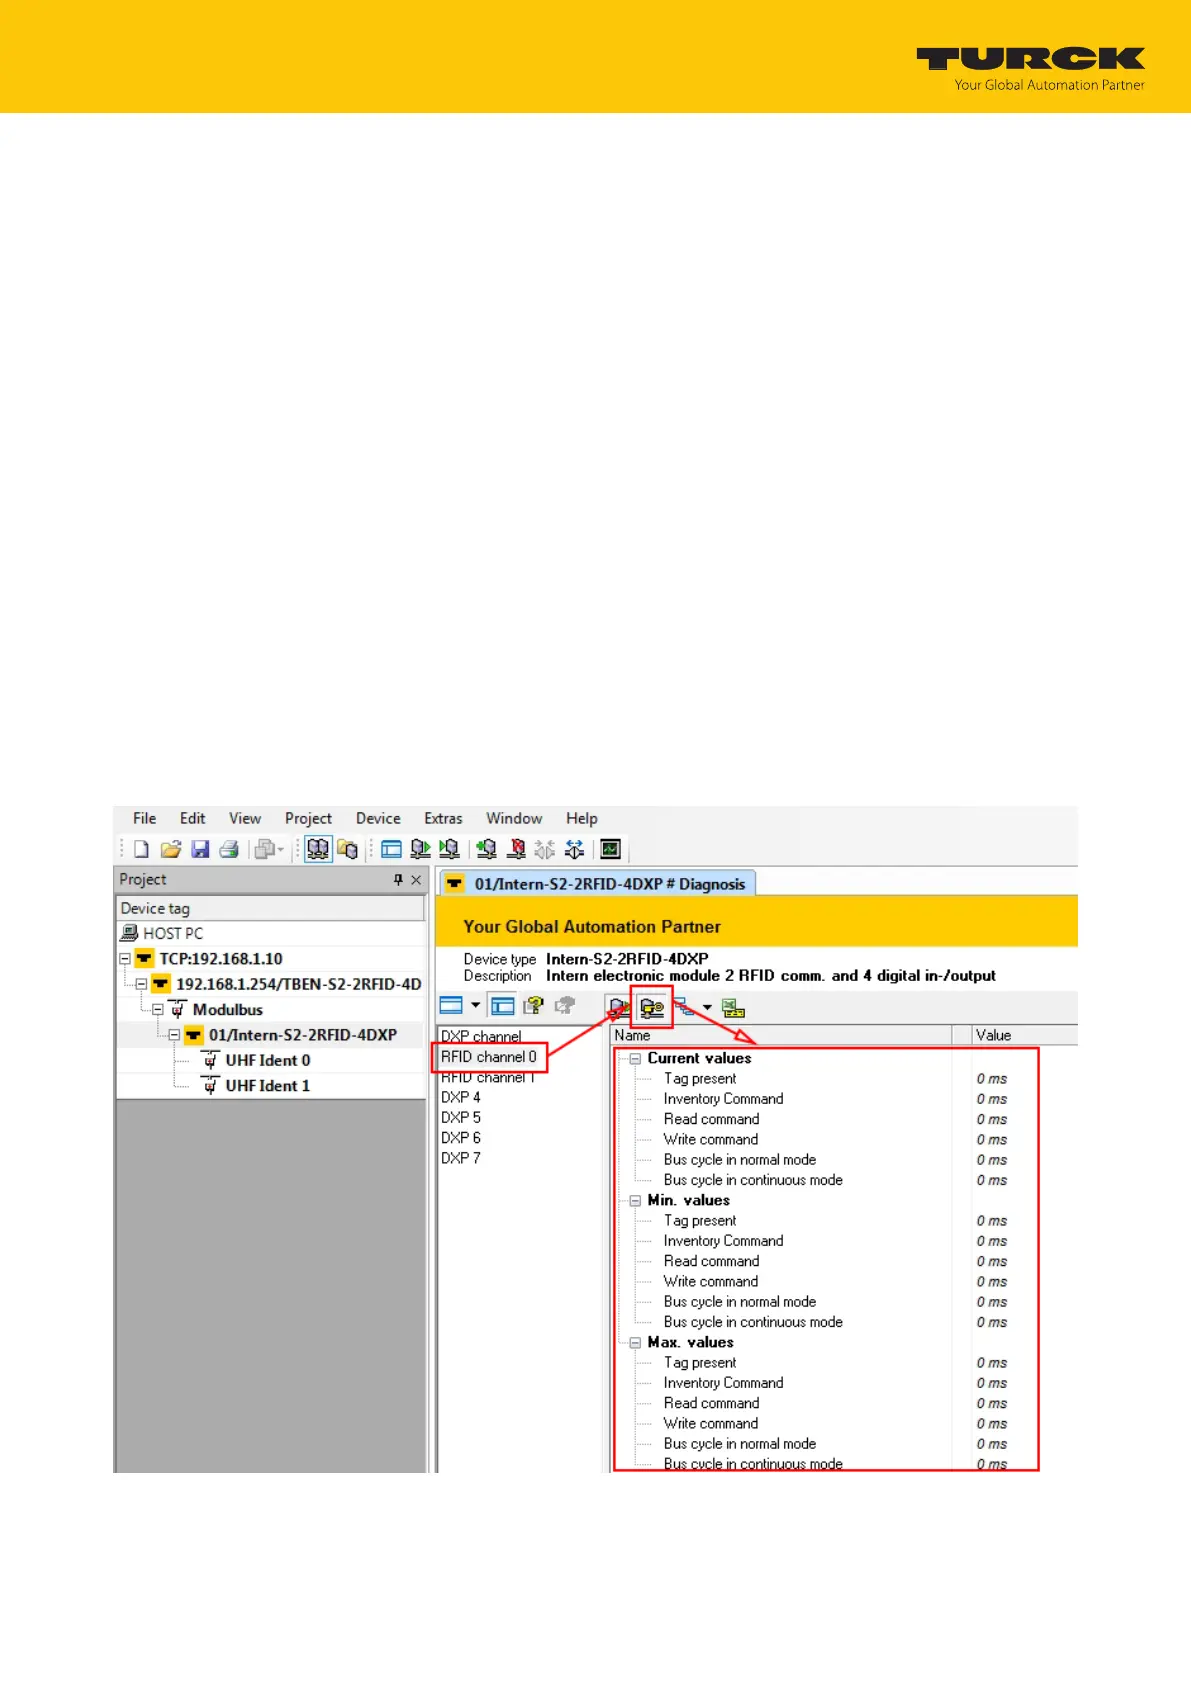Click the grayed-out arrows toolbar icon
The width and height of the screenshot is (1191, 1684).
545,849
